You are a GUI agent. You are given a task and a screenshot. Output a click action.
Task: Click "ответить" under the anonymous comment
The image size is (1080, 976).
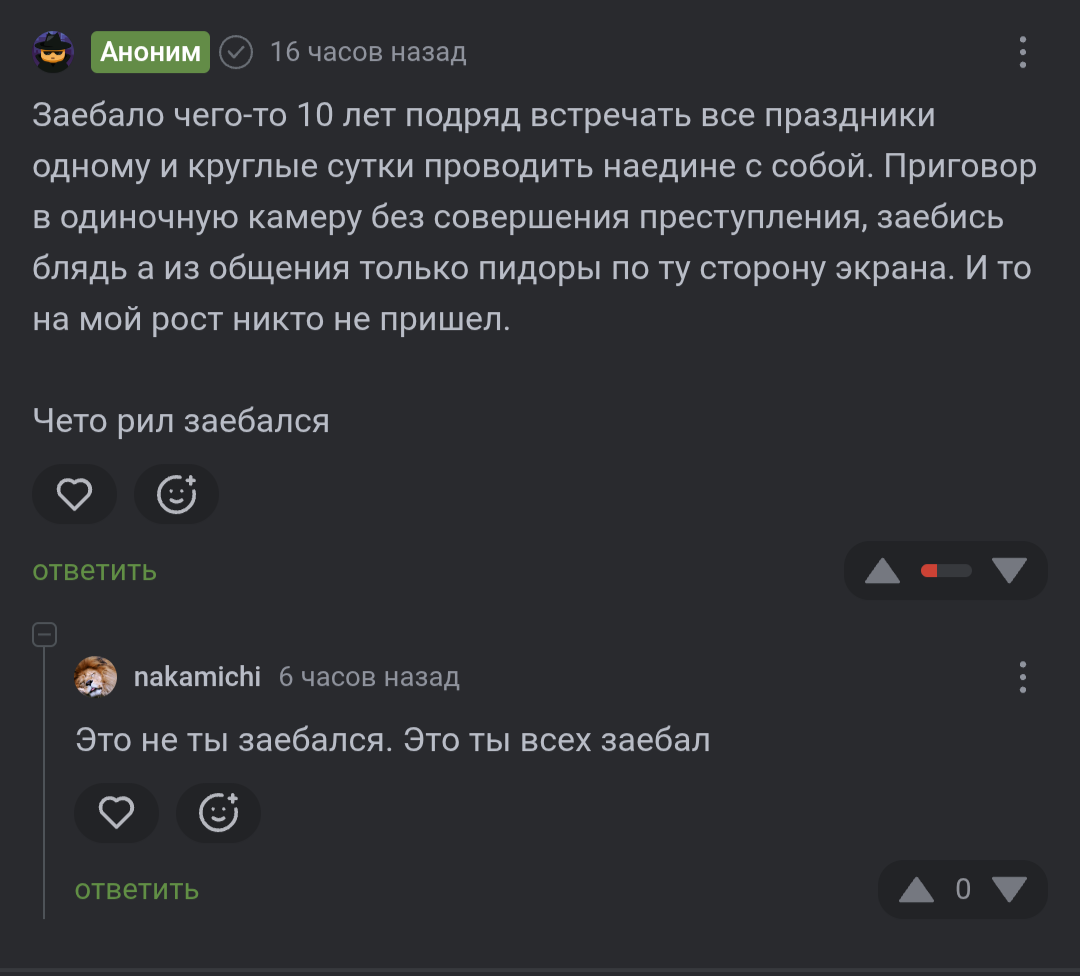tap(95, 571)
